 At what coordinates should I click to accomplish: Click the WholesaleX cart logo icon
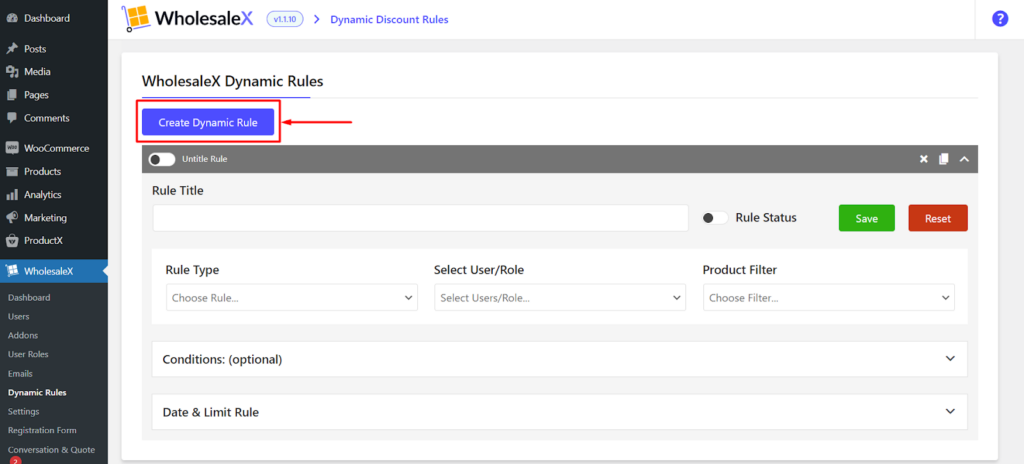(135, 19)
